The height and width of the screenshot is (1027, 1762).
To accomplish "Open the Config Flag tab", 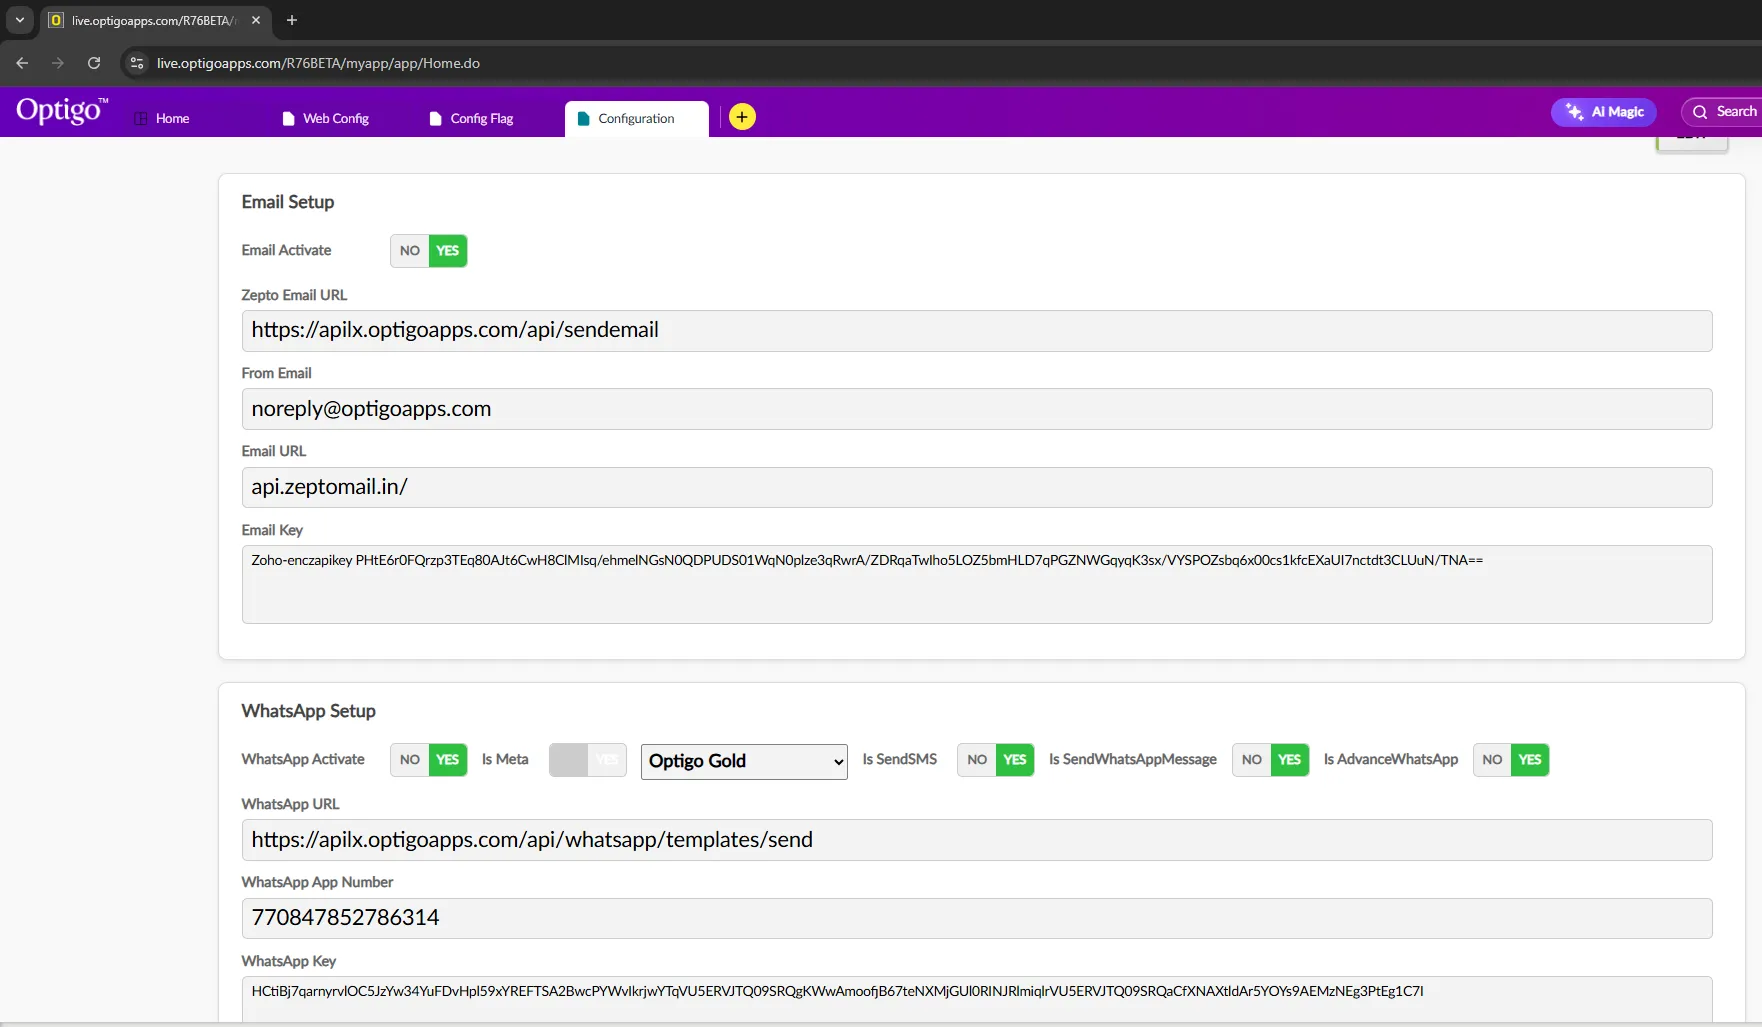I will 472,118.
